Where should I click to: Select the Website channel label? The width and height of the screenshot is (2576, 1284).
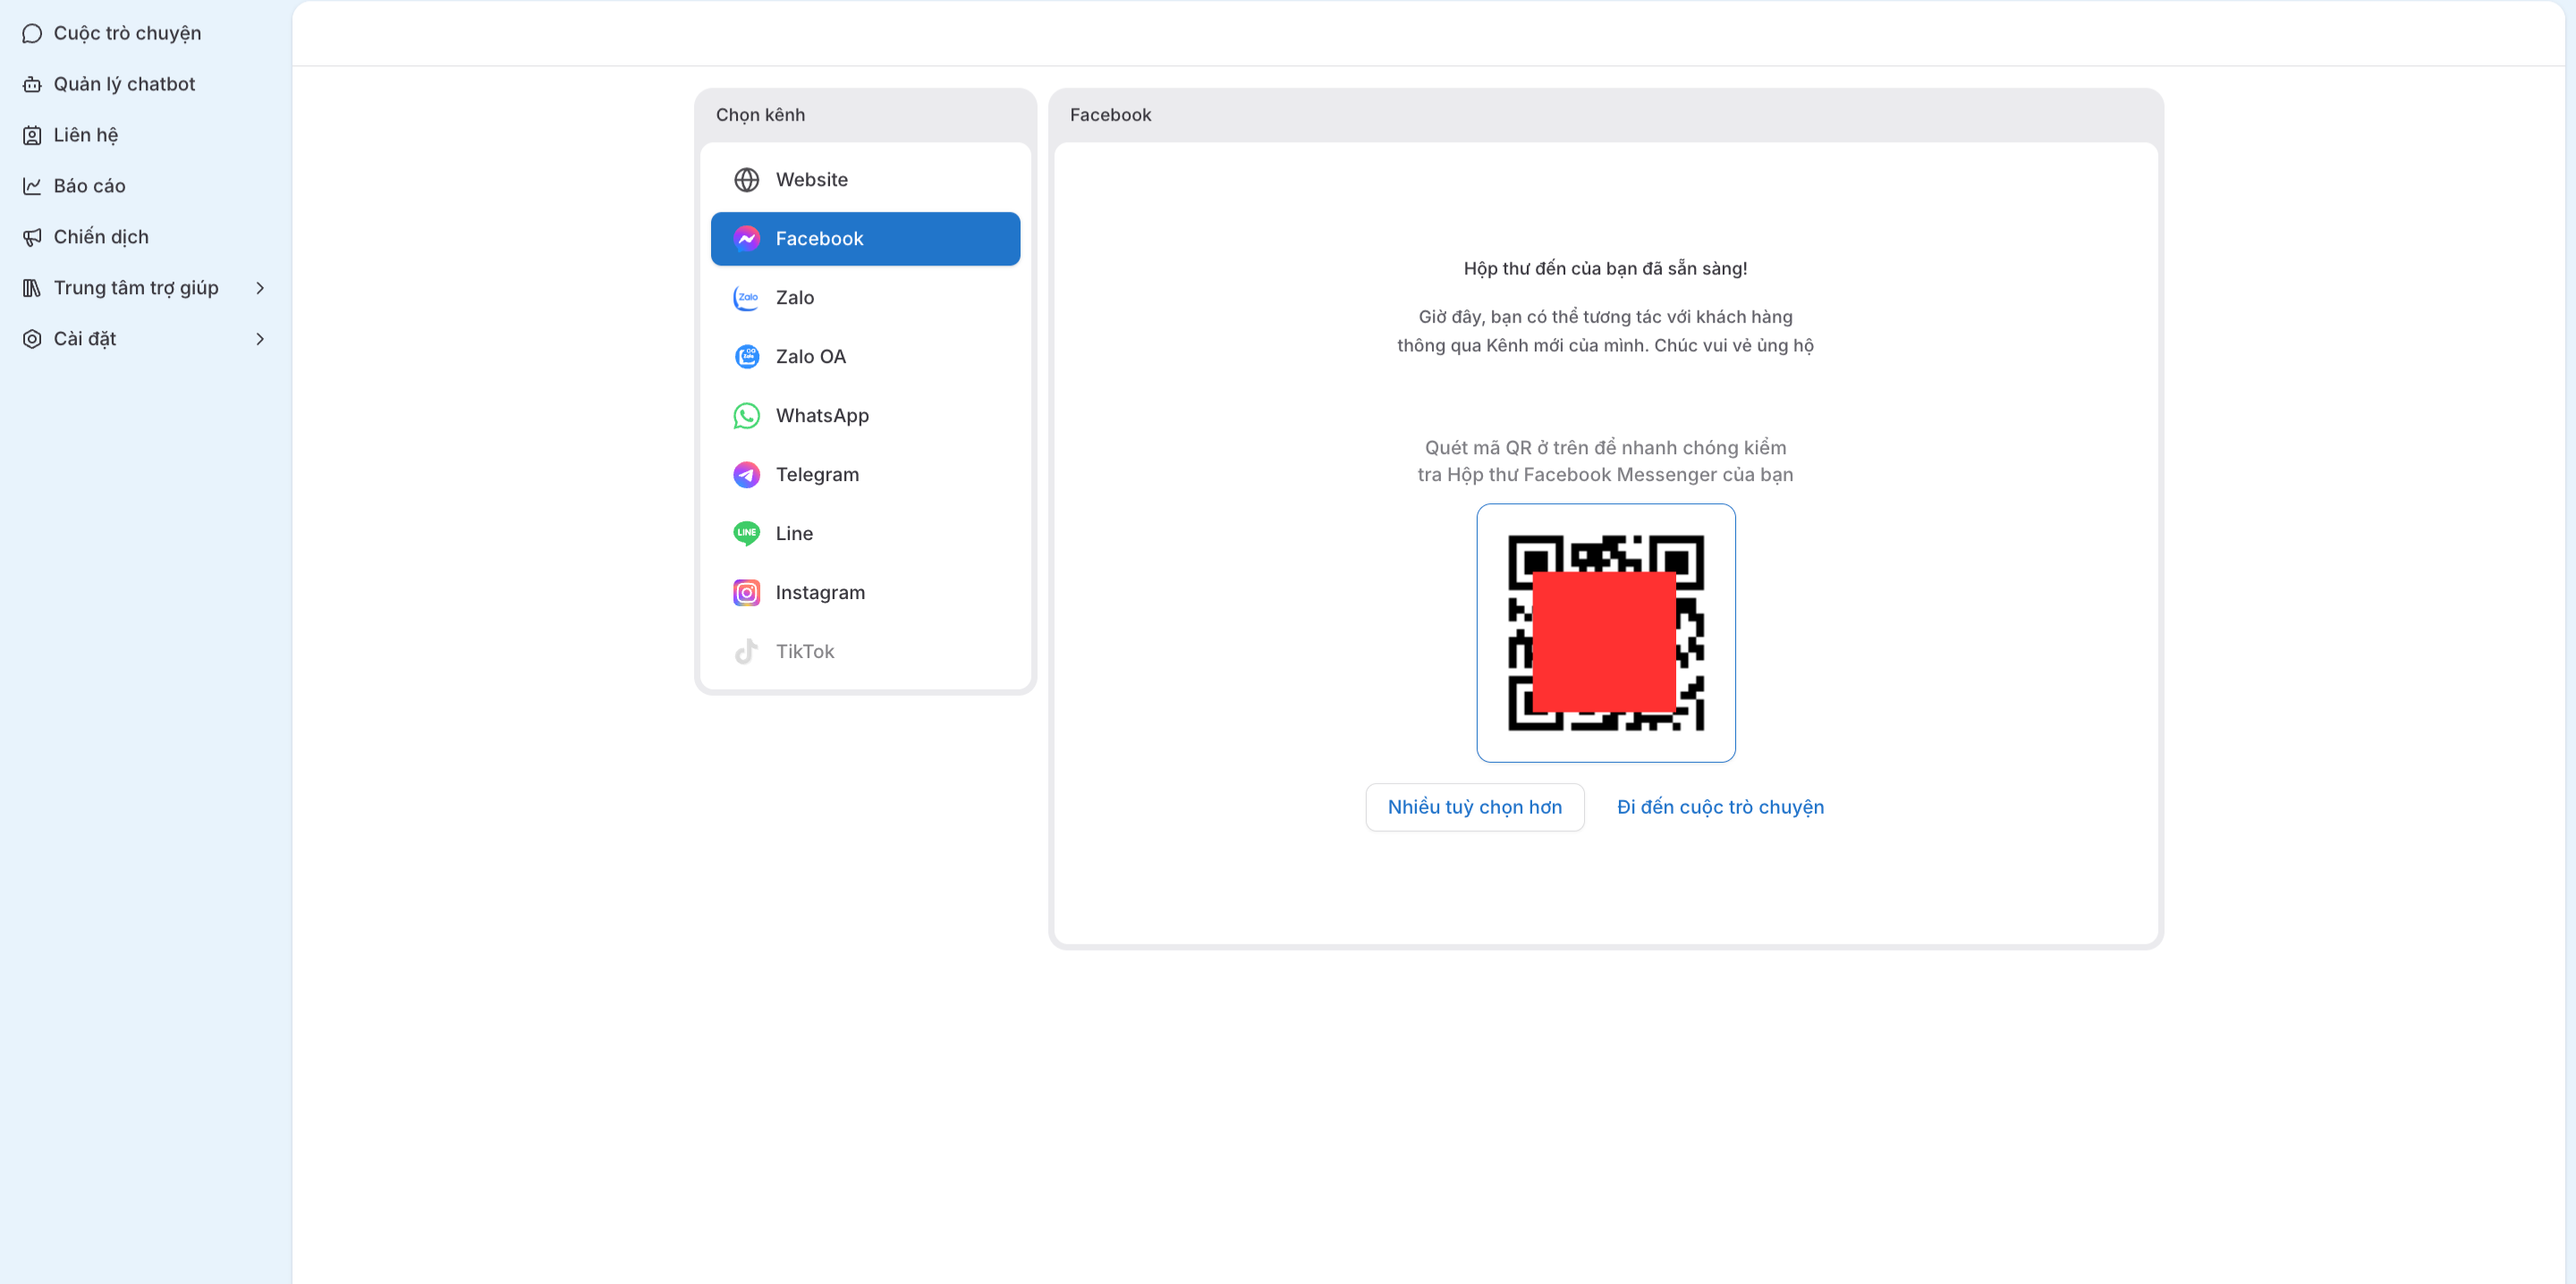811,180
